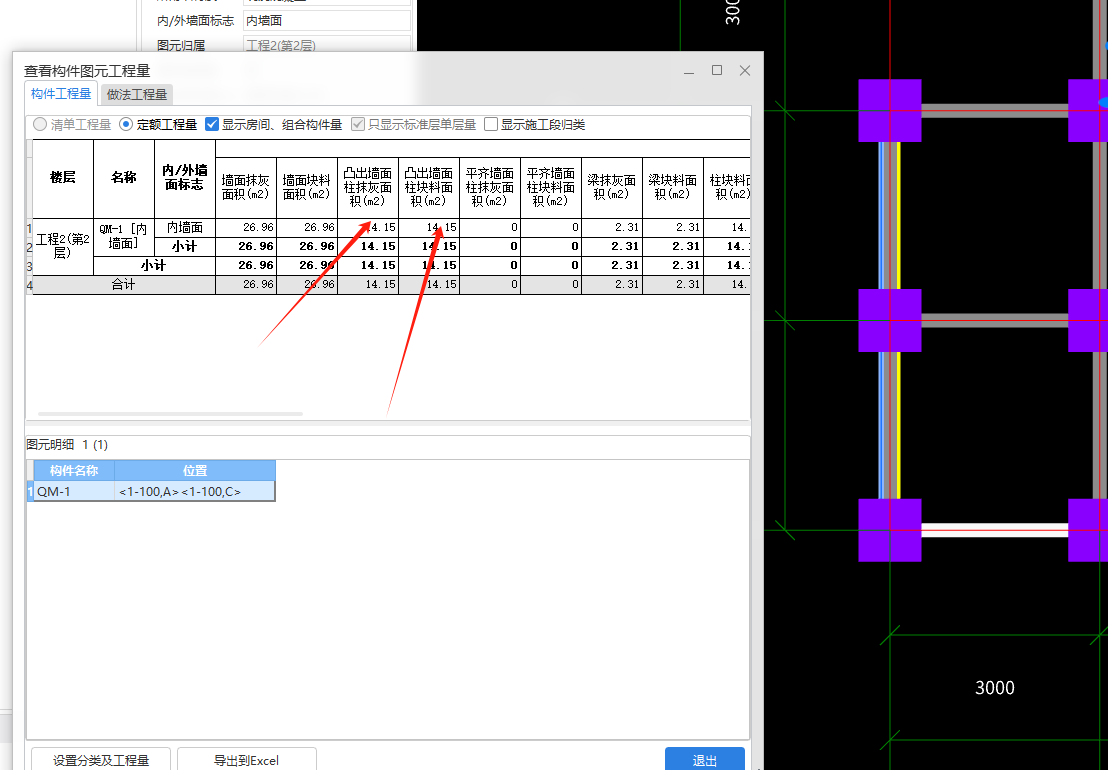This screenshot has height=770, width=1108.
Task: Select the <1-100,A><1-100,C> position cell
Action: coord(195,492)
